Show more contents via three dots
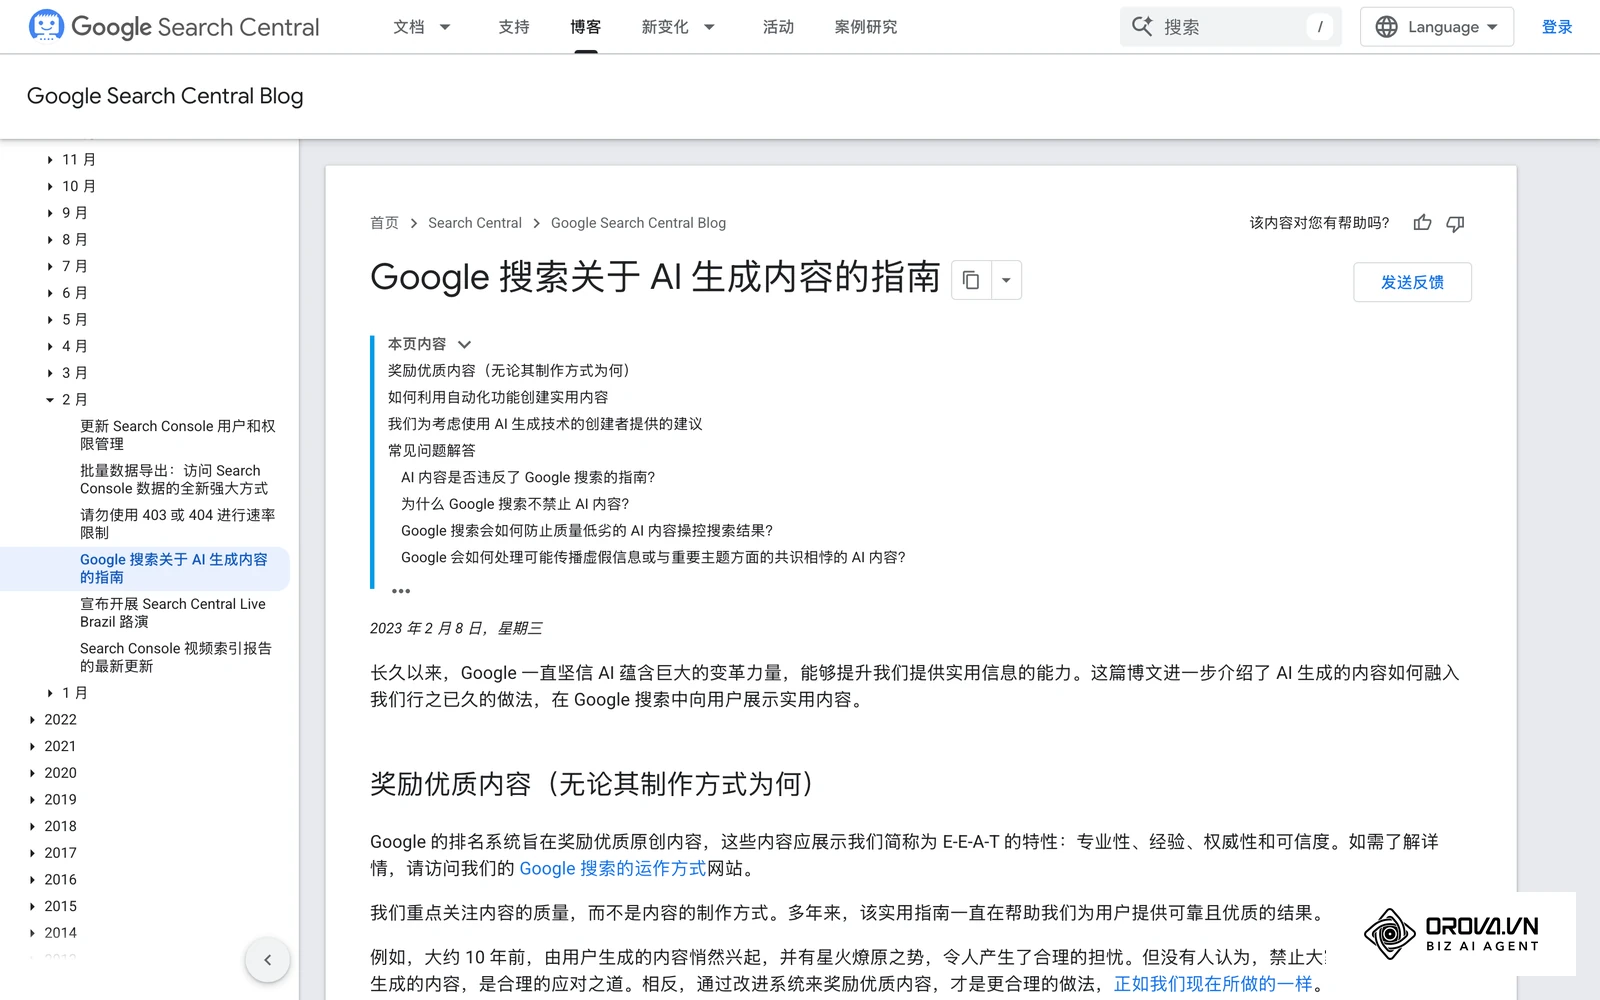 pos(401,591)
